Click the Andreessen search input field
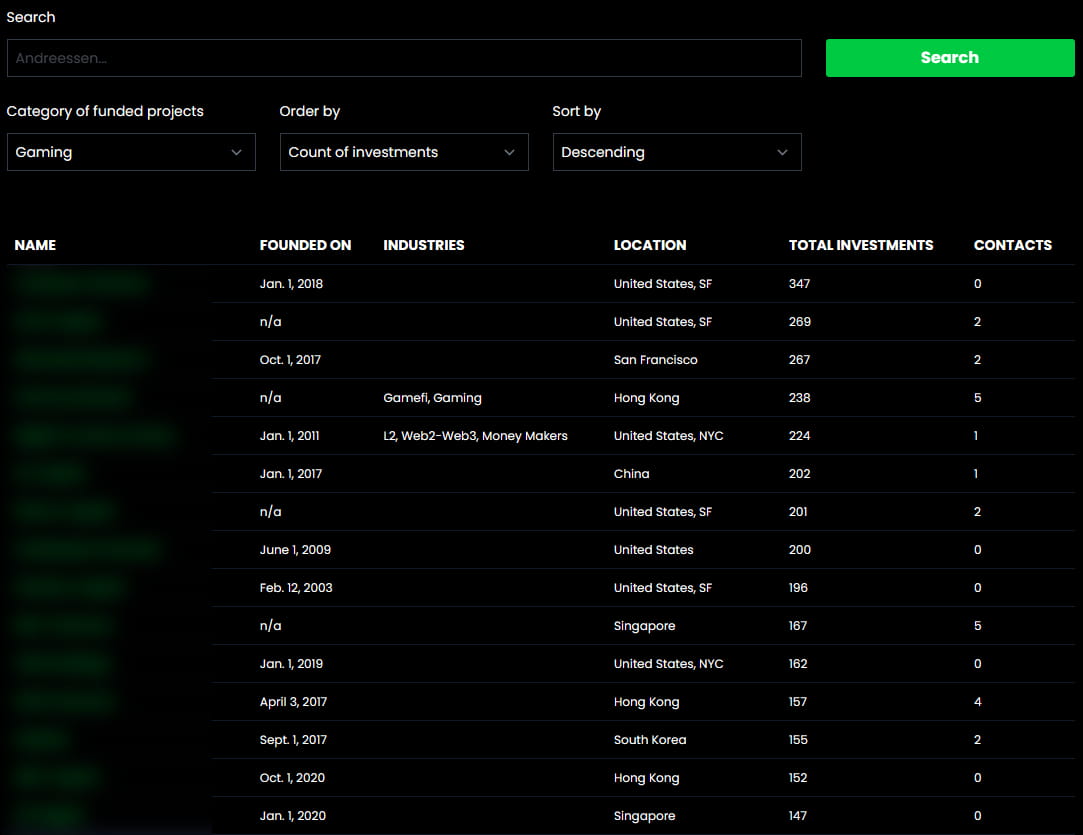1083x835 pixels. tap(404, 58)
